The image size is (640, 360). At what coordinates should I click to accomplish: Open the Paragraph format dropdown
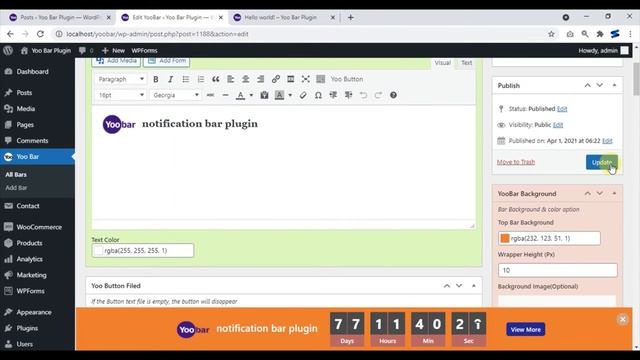pyautogui.click(x=121, y=79)
